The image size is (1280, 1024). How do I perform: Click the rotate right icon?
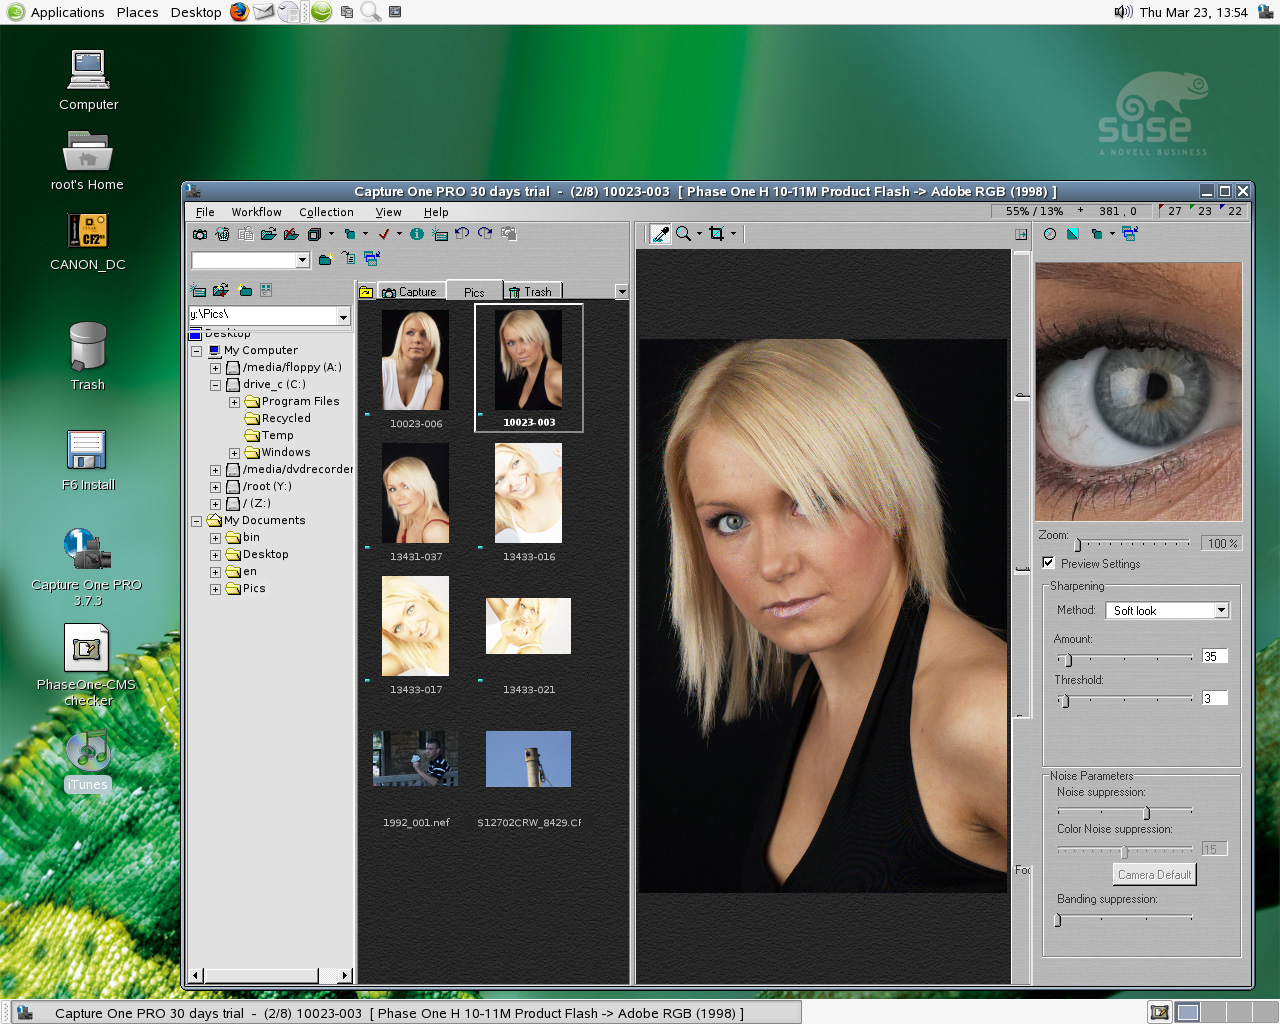pos(485,234)
